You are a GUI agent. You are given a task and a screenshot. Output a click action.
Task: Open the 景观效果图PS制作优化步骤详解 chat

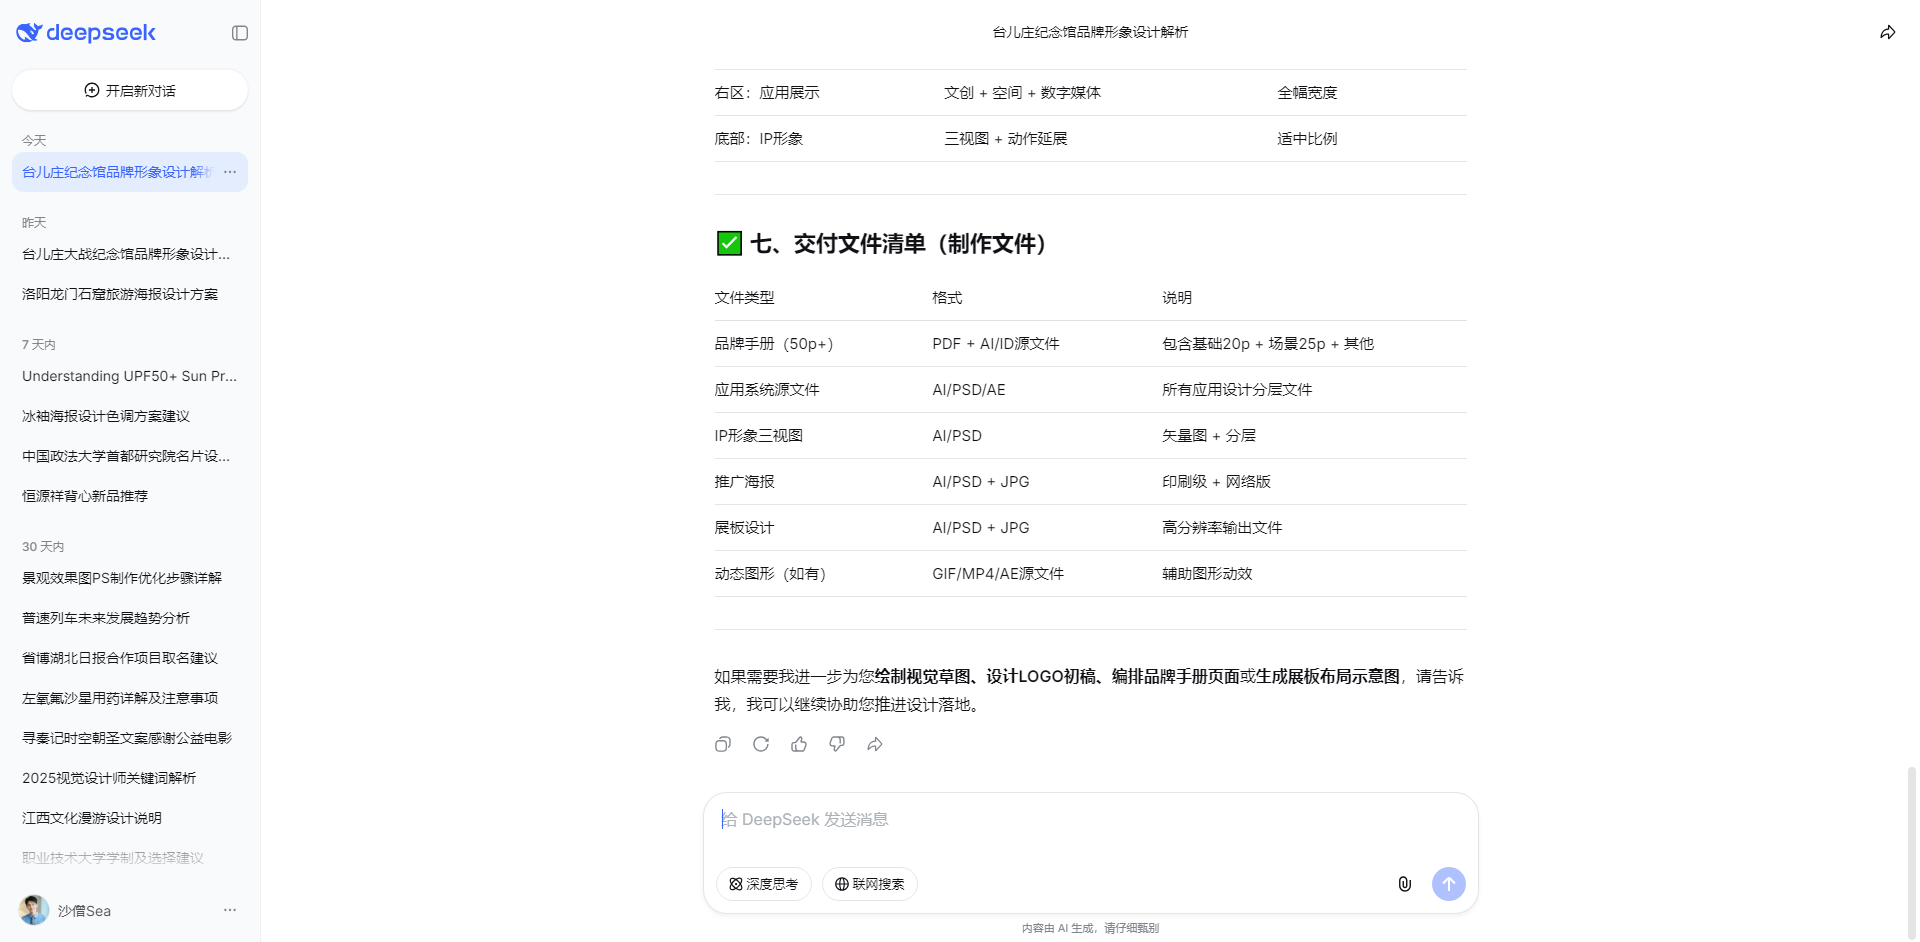[130, 578]
